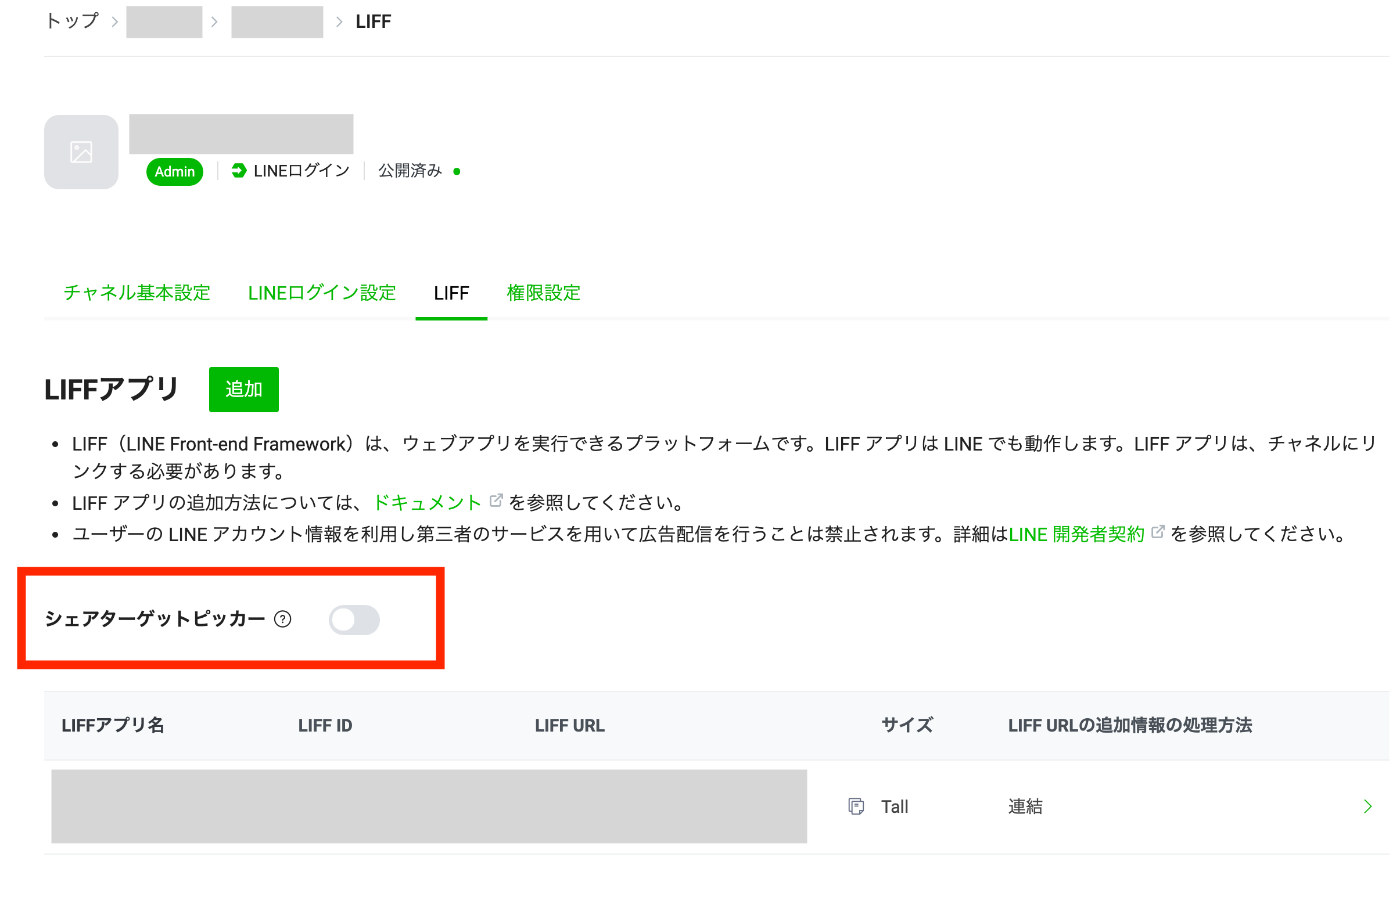Screen dimensions: 1400x922
Task: Go to トップ in the breadcrumb
Action: (x=72, y=21)
